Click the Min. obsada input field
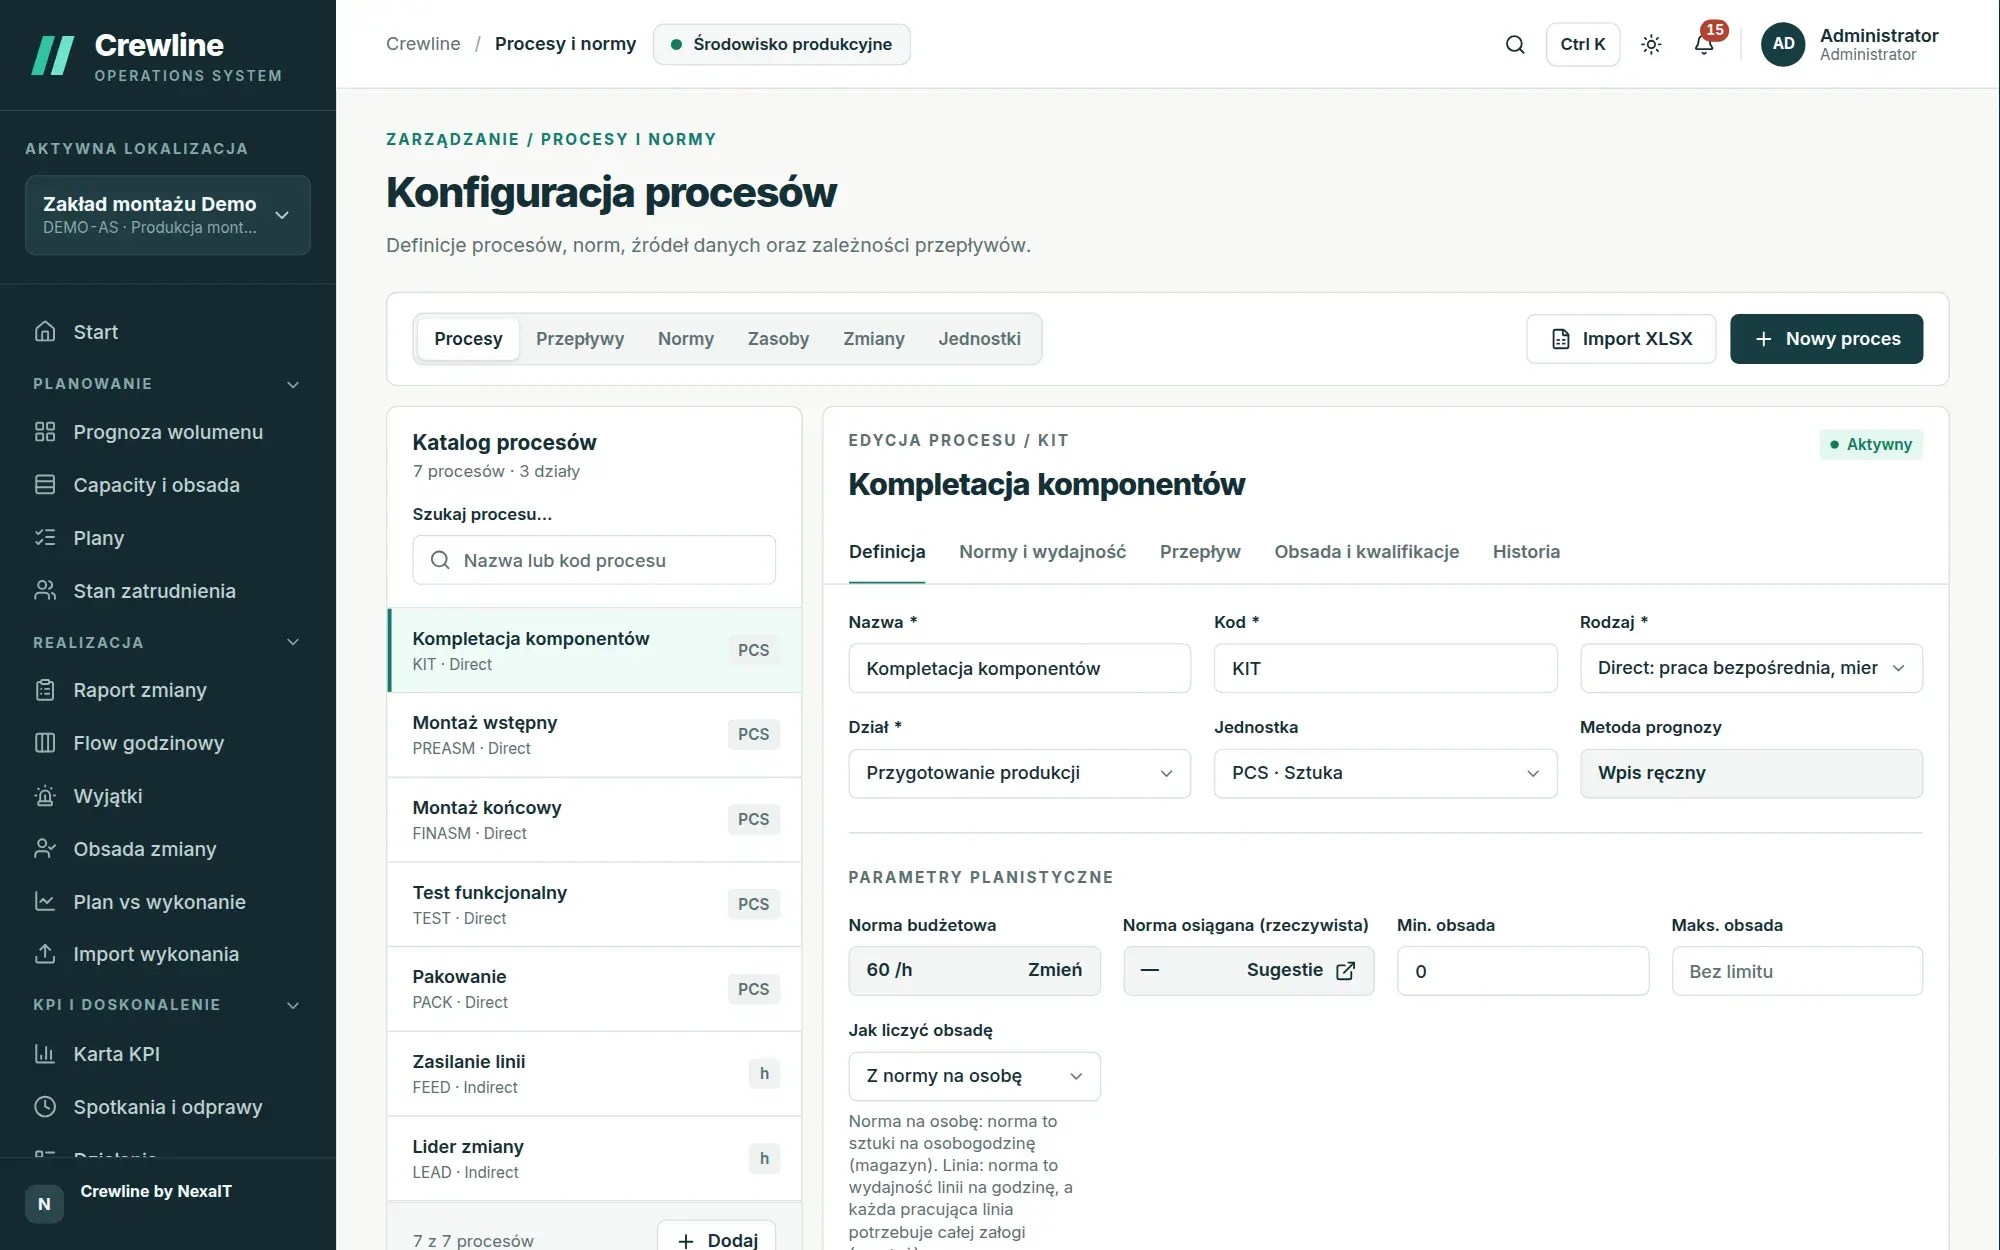 [1522, 971]
